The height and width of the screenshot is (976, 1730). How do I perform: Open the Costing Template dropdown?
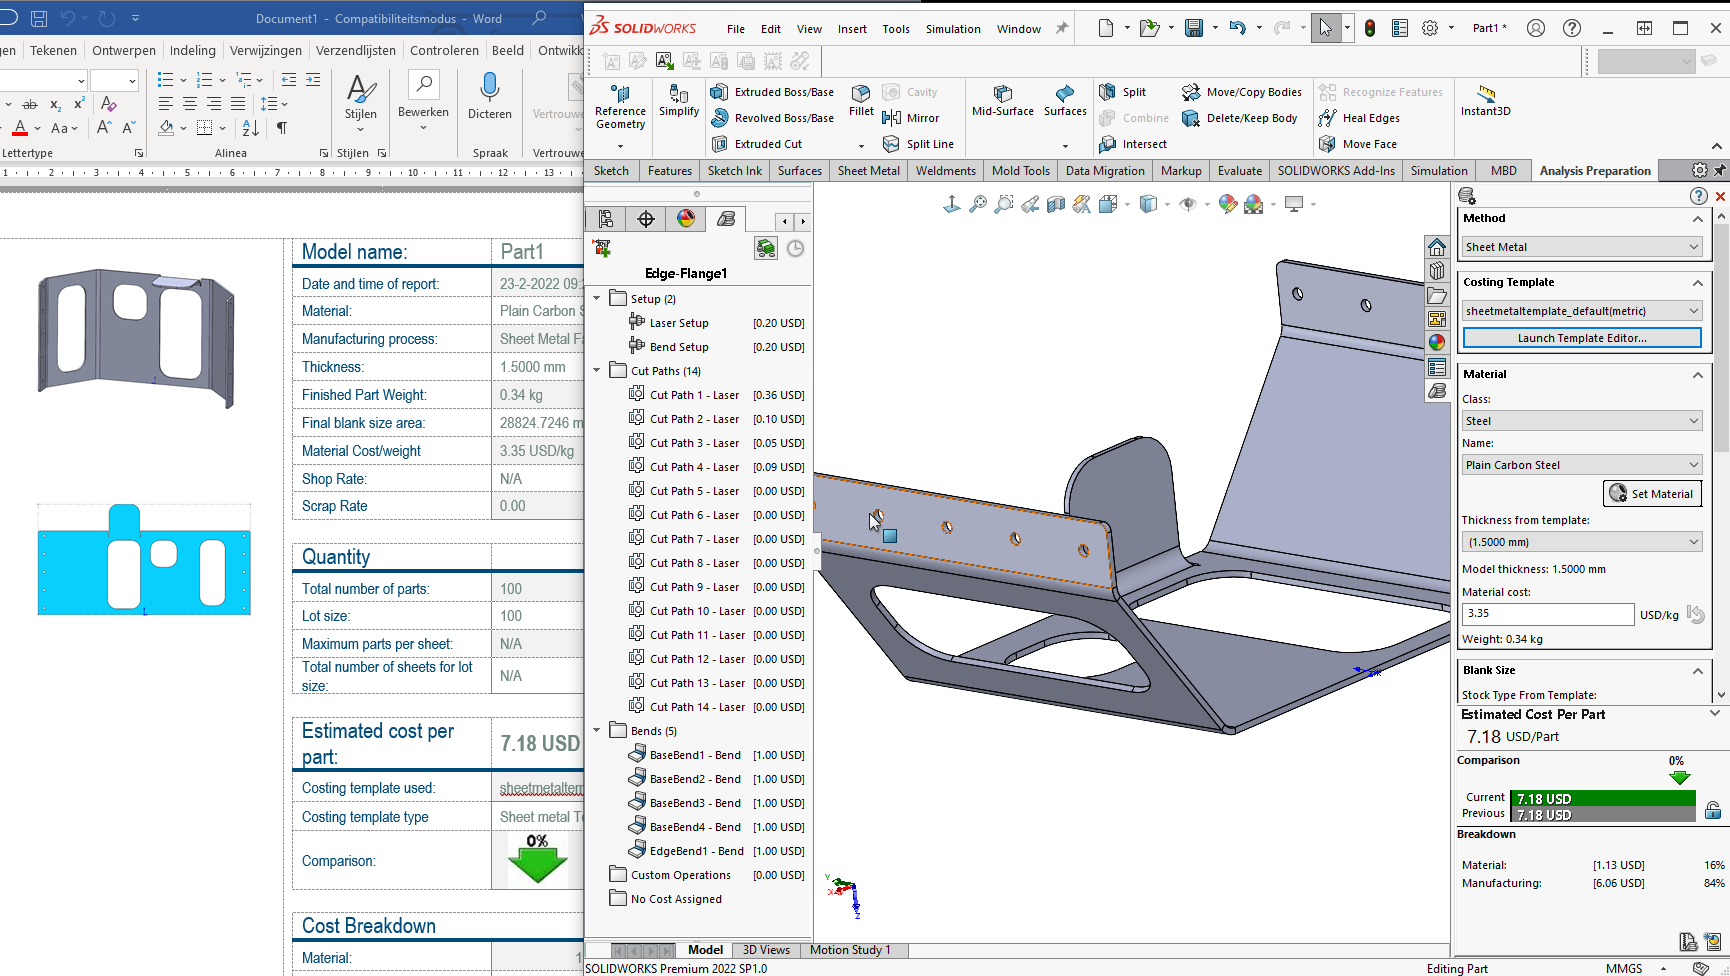click(1582, 311)
